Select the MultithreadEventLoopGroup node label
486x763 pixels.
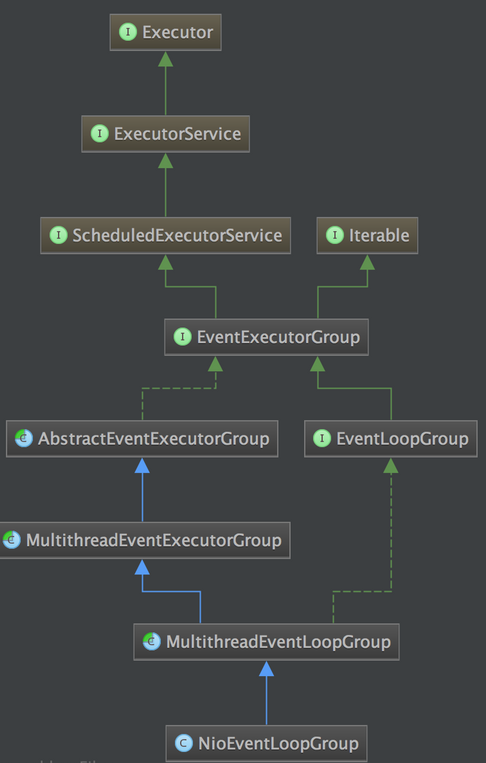click(x=278, y=642)
